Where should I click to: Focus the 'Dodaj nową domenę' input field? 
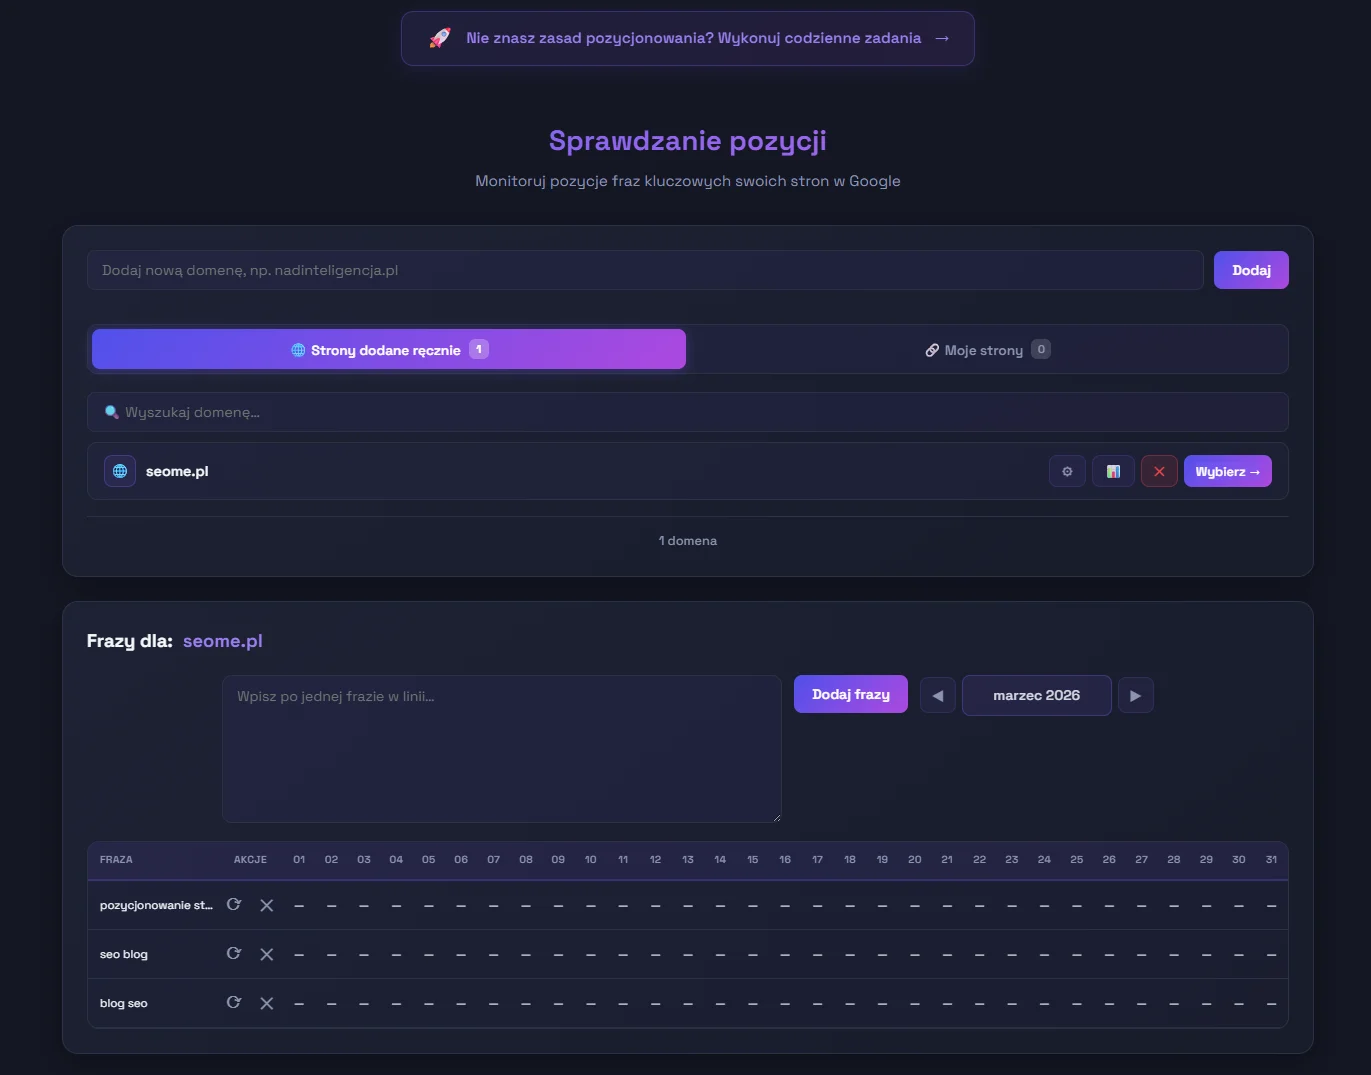coord(645,270)
